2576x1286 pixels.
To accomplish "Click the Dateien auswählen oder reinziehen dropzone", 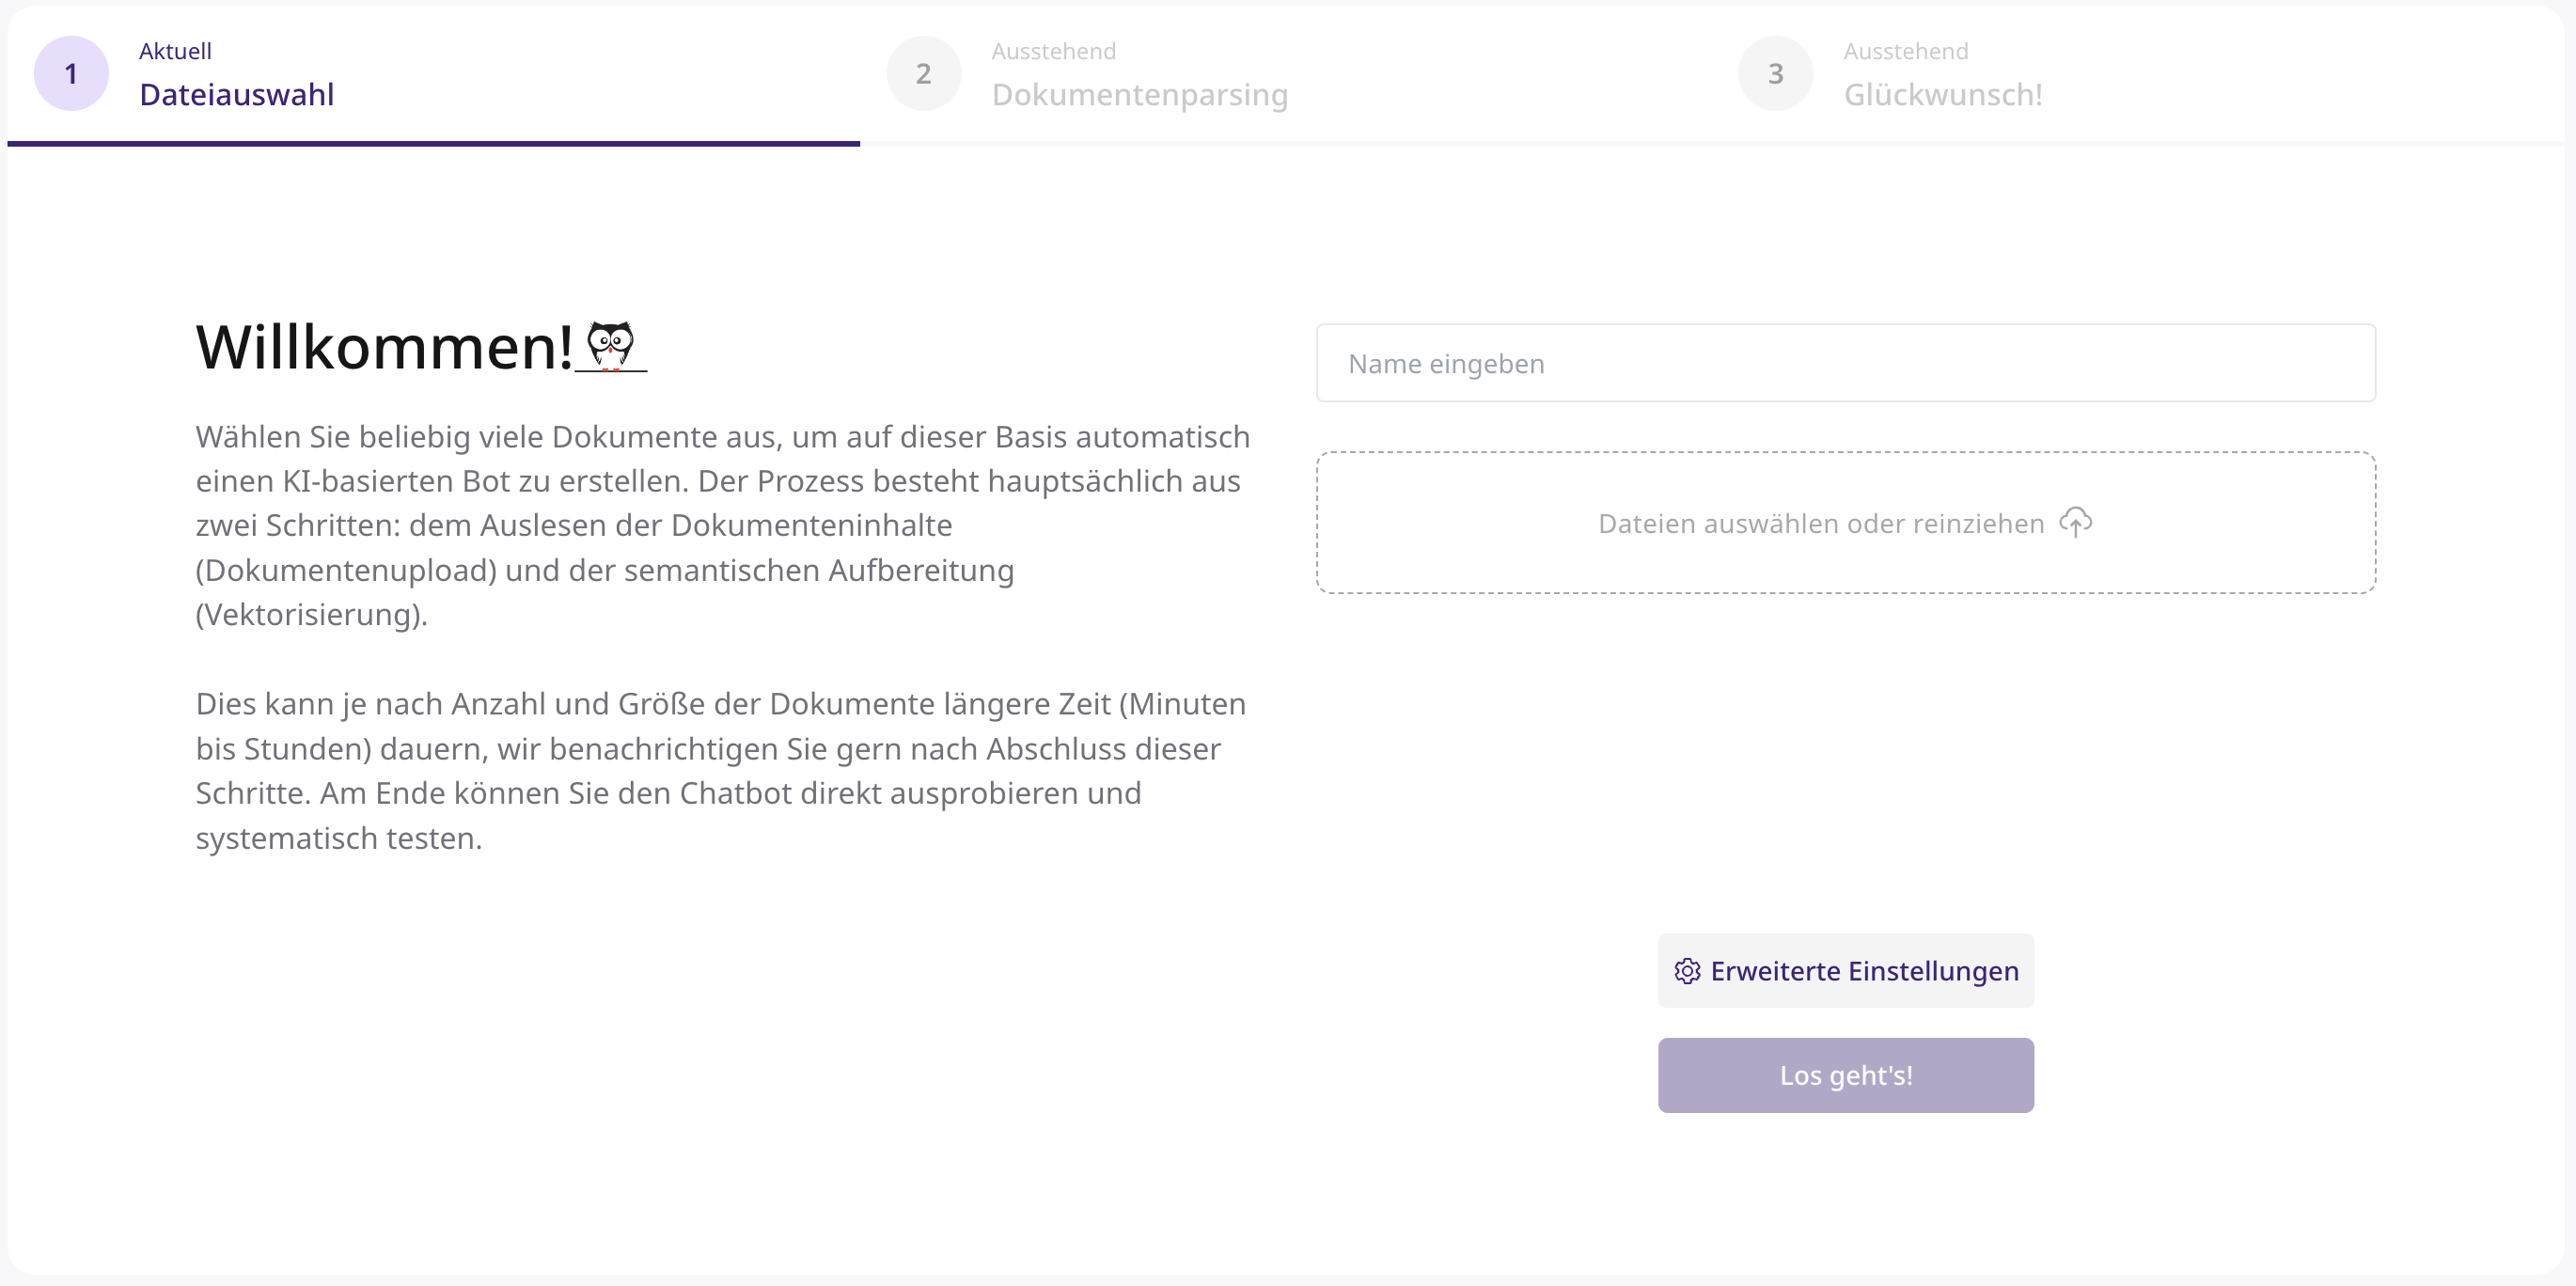I will click(1845, 523).
